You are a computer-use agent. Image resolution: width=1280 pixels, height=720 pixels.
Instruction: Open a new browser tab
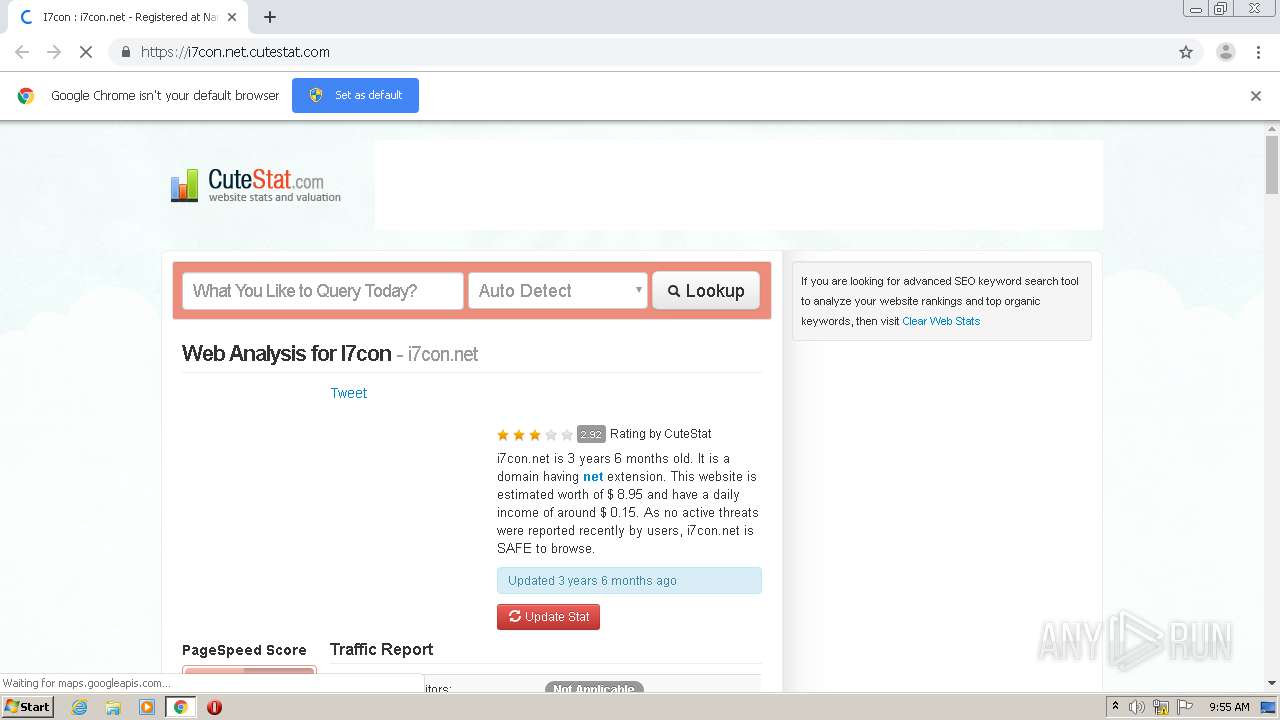pyautogui.click(x=270, y=17)
